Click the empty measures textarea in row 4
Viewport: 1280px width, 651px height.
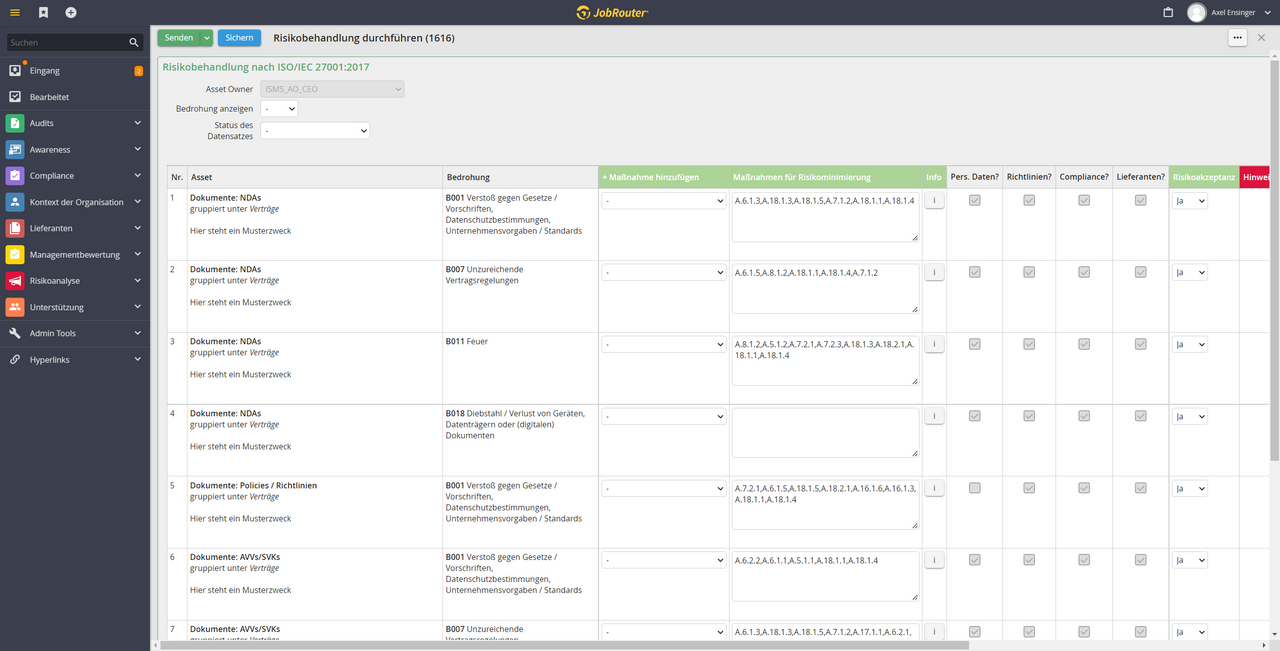[825, 433]
